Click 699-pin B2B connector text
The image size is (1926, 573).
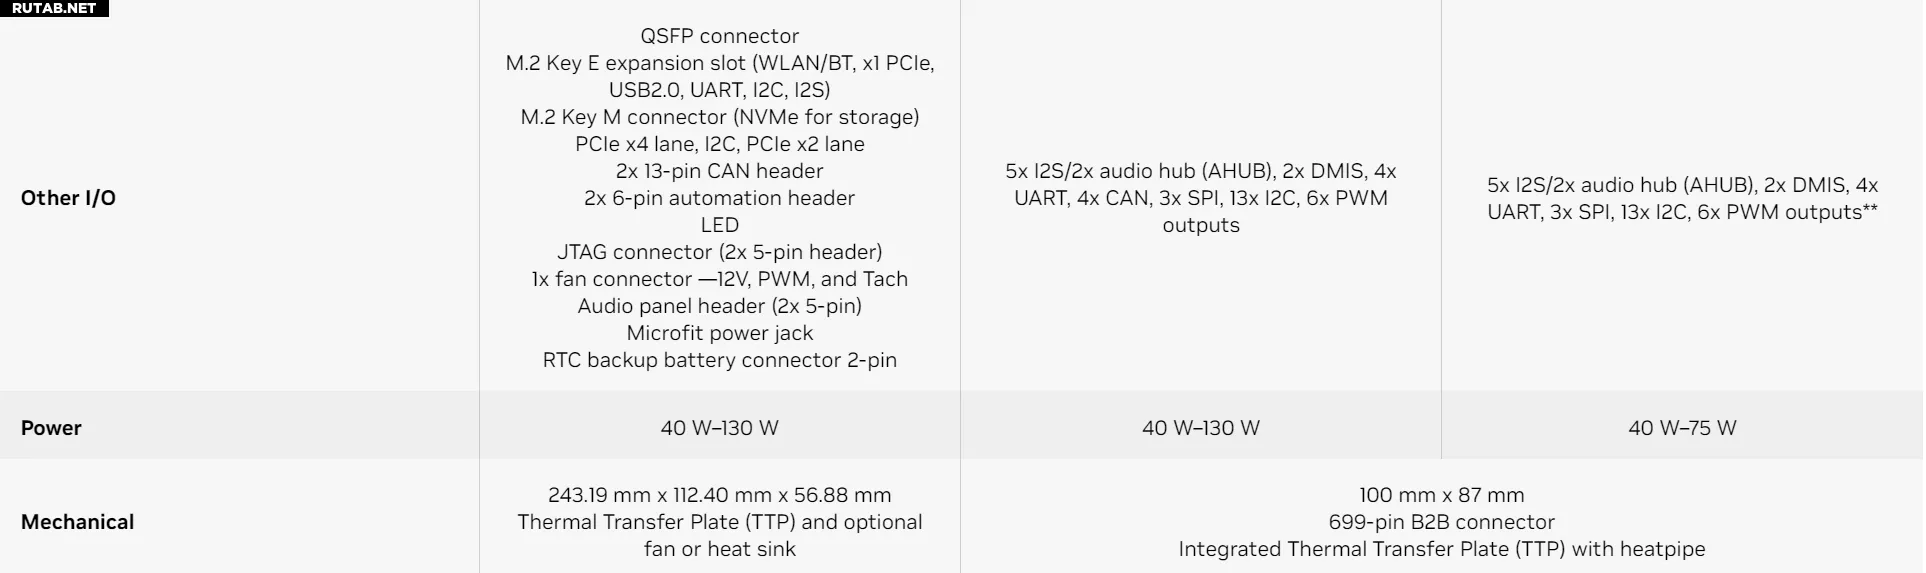(1442, 522)
